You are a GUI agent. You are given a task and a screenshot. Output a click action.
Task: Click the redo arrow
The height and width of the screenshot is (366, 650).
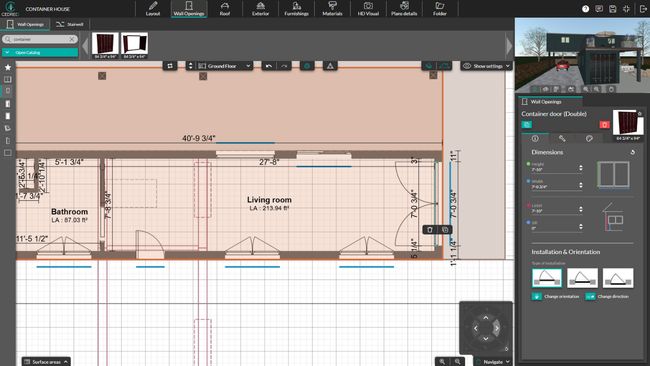tap(284, 66)
